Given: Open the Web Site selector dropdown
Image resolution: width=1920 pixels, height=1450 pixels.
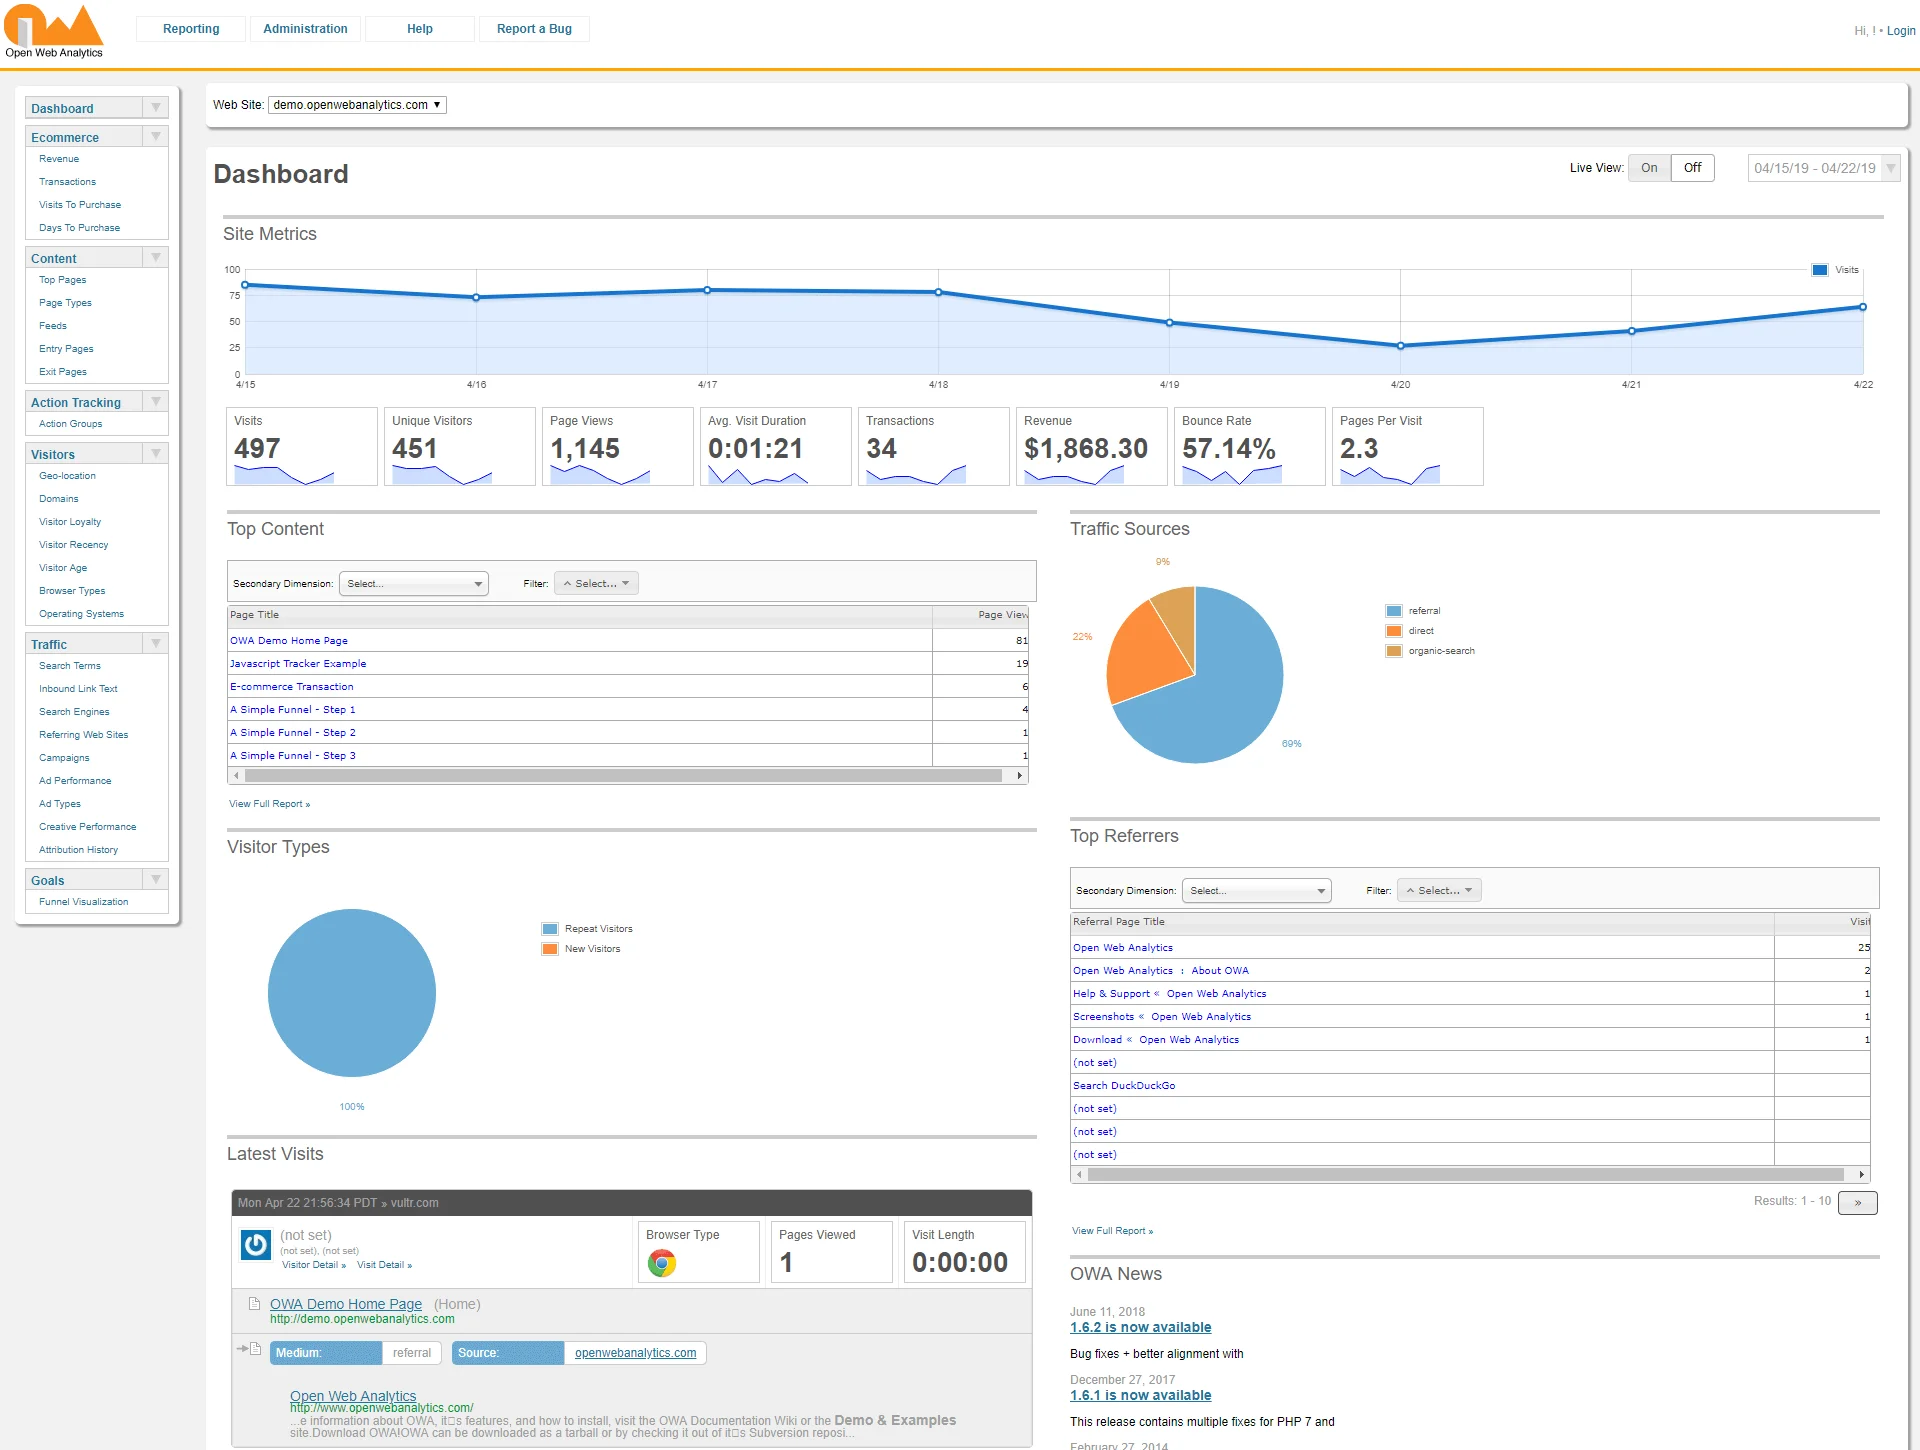Looking at the screenshot, I should (357, 105).
